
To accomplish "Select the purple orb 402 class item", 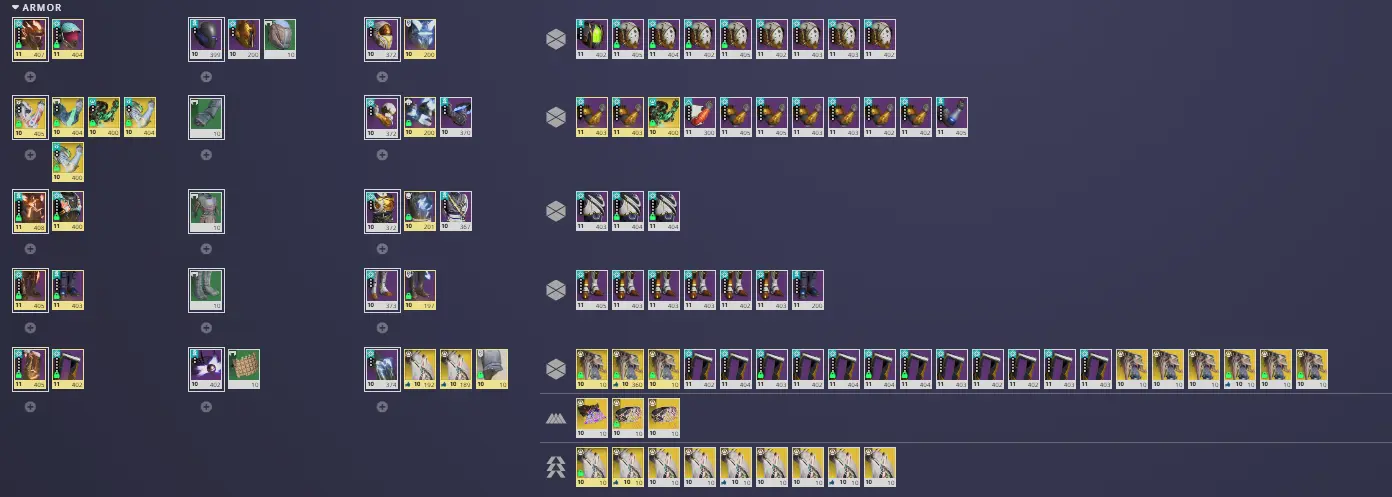I will (206, 369).
